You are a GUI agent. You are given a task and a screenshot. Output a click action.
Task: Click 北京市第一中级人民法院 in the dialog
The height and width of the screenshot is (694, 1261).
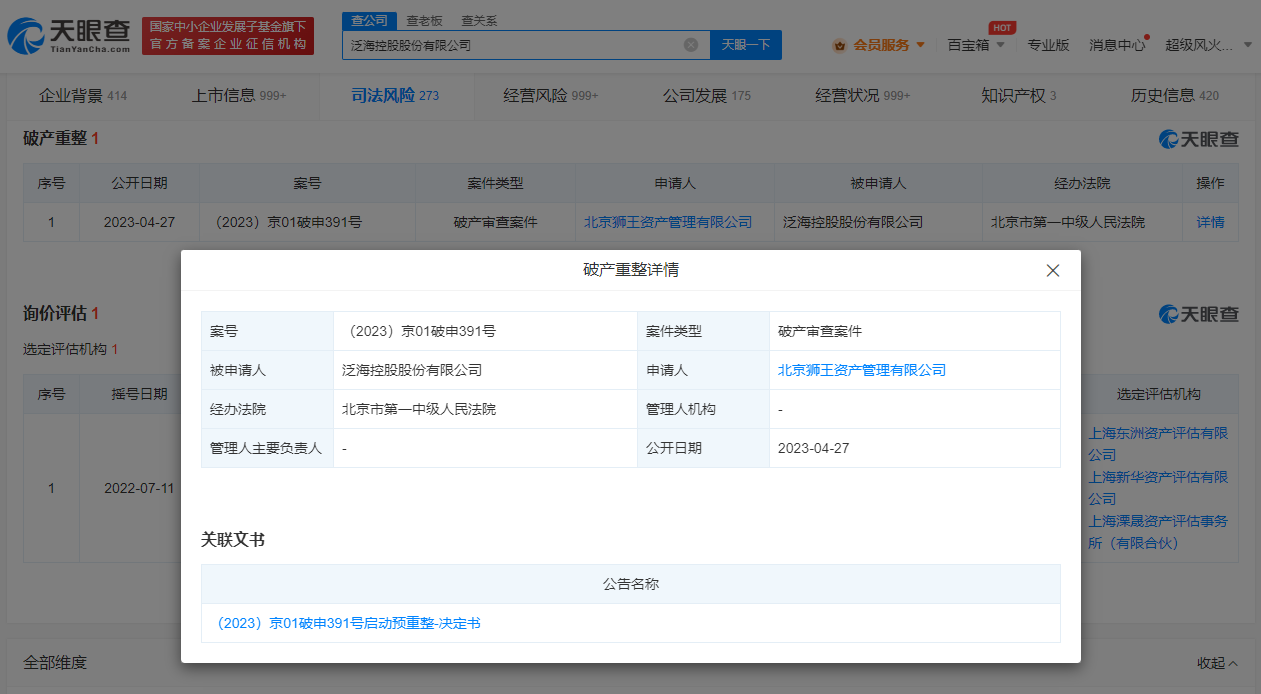click(x=419, y=409)
